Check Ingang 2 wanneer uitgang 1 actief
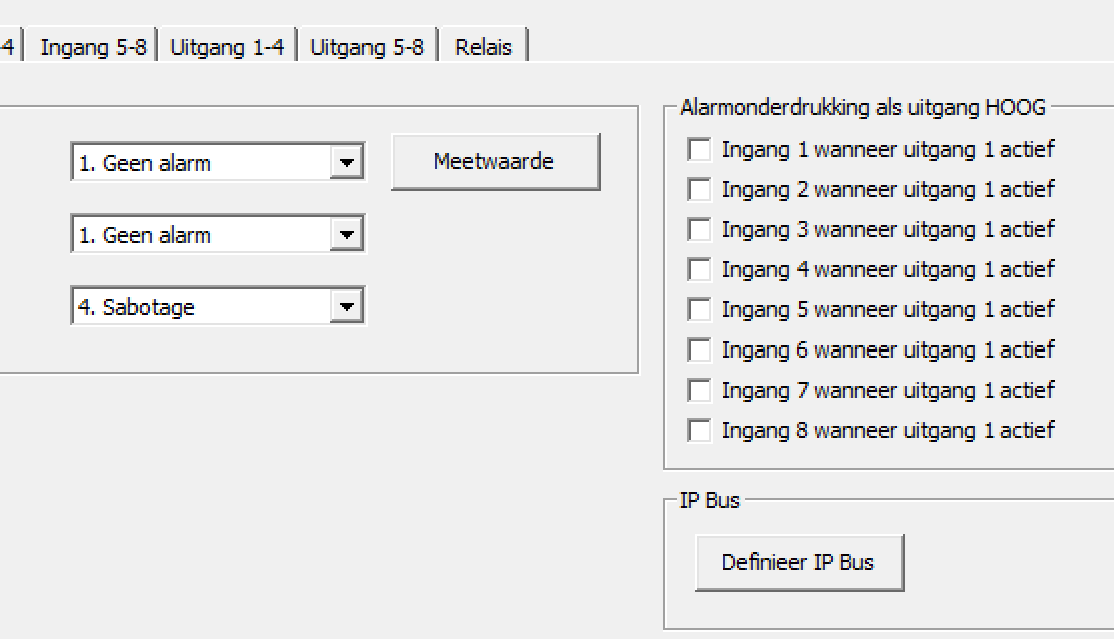 click(700, 190)
